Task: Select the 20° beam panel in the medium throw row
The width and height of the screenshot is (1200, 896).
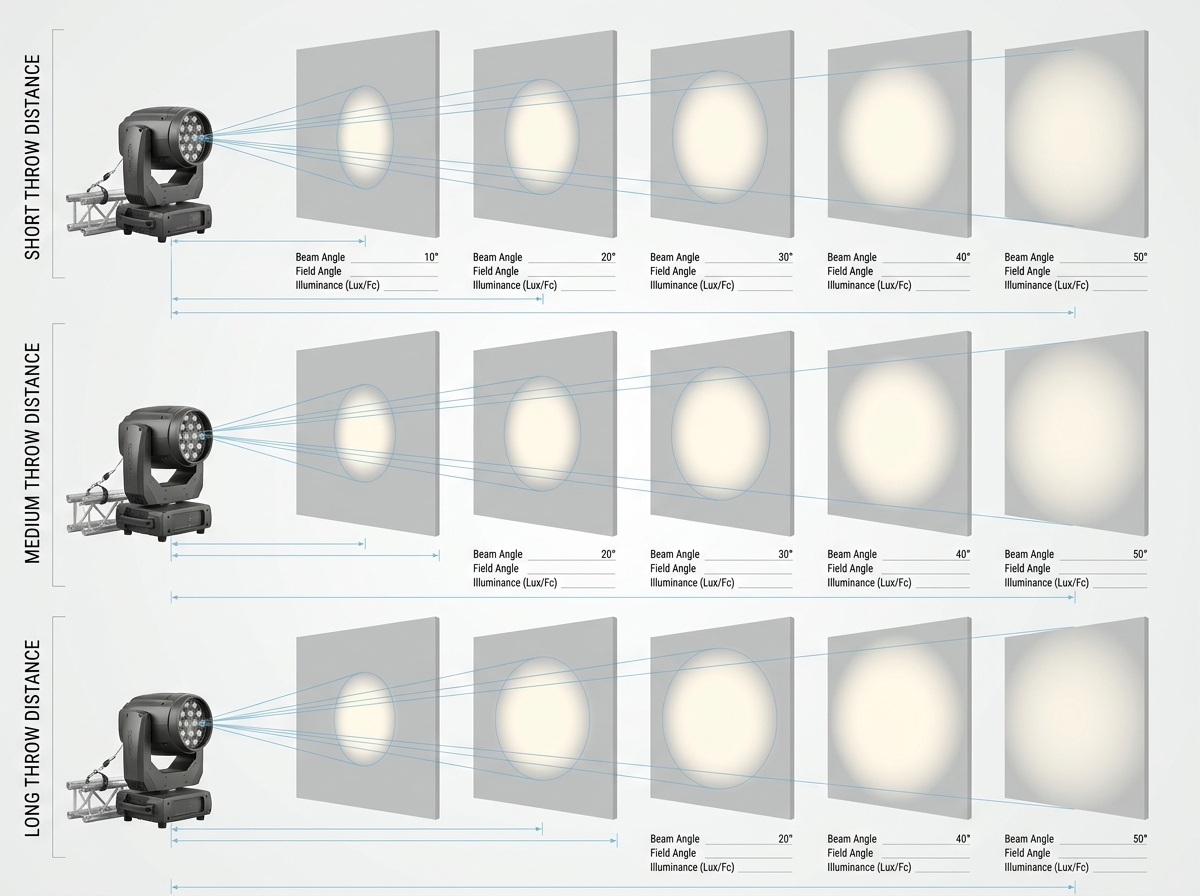Action: coord(545,433)
